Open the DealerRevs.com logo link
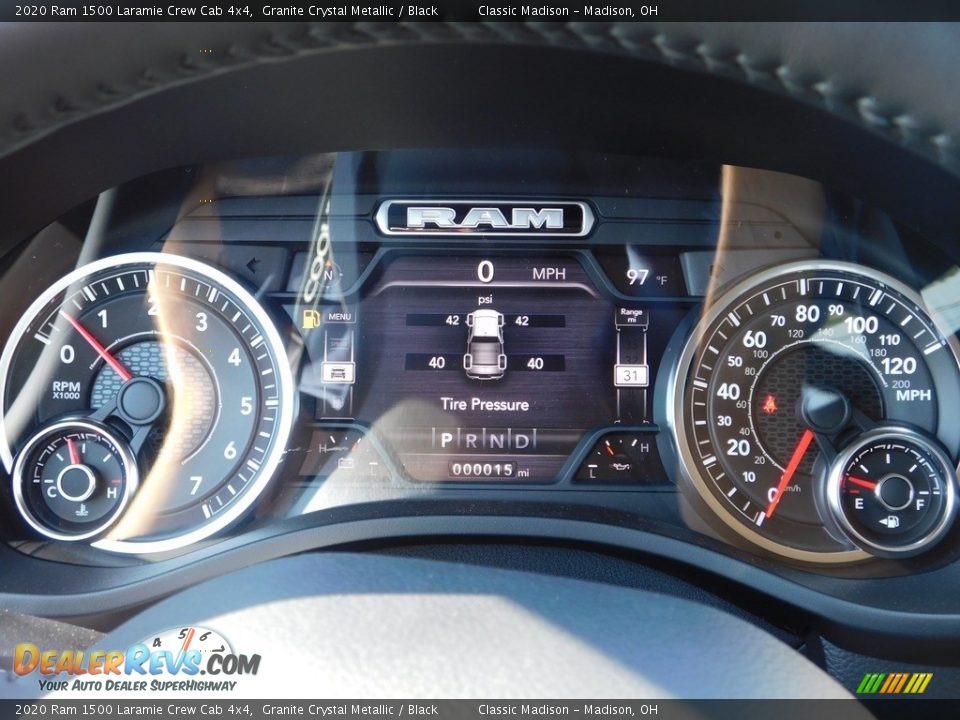 click(135, 662)
